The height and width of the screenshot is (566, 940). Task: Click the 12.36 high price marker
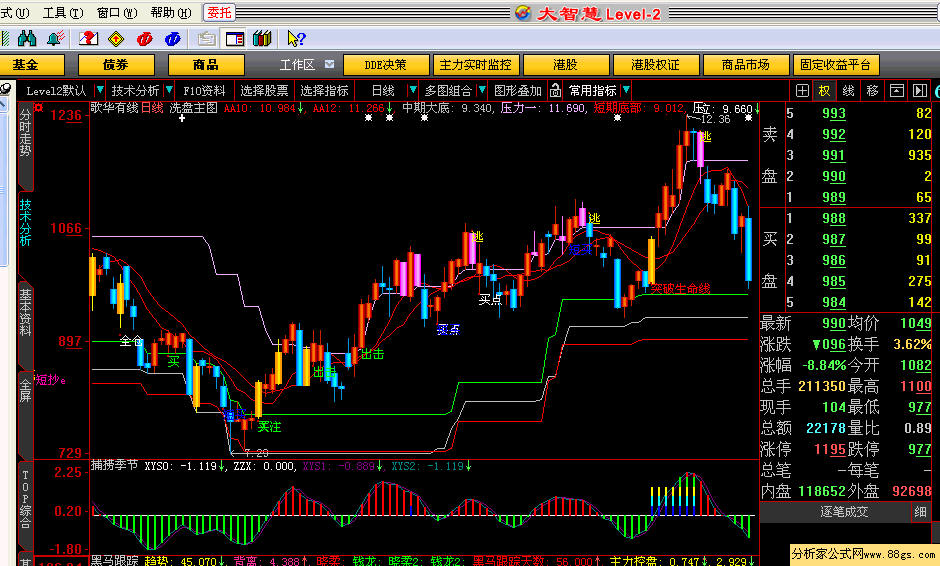(x=716, y=119)
